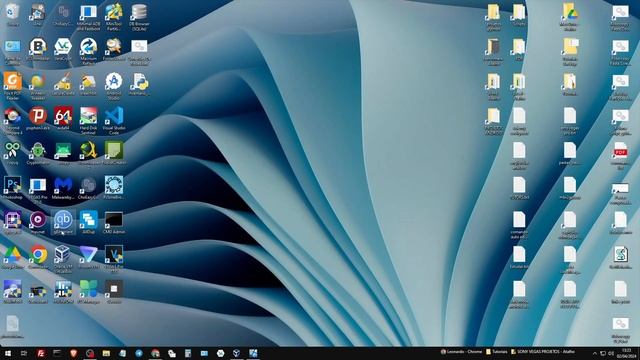640x360 pixels.
Task: Open Minimal ADB and Fastboot shortcut
Action: [88, 17]
